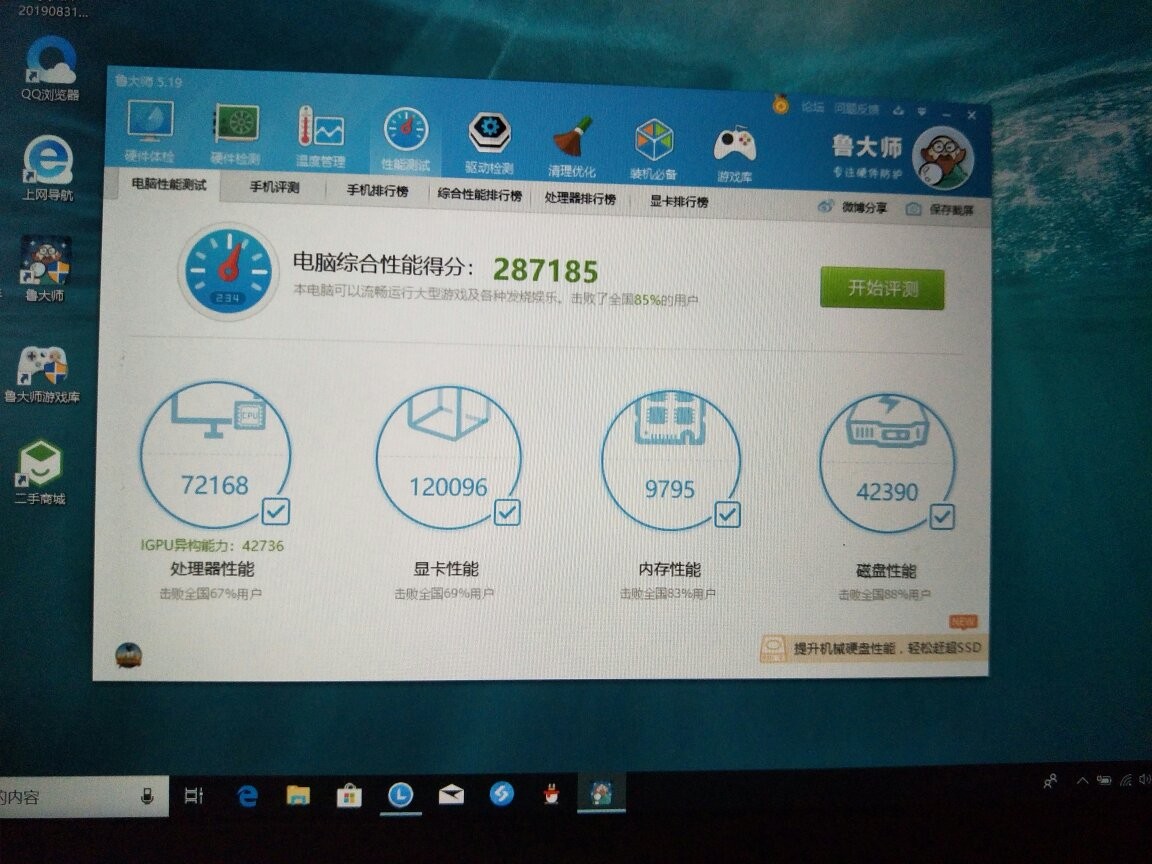1152x864 pixels.
Task: Open 上网导航 desktop shortcut
Action: point(48,168)
